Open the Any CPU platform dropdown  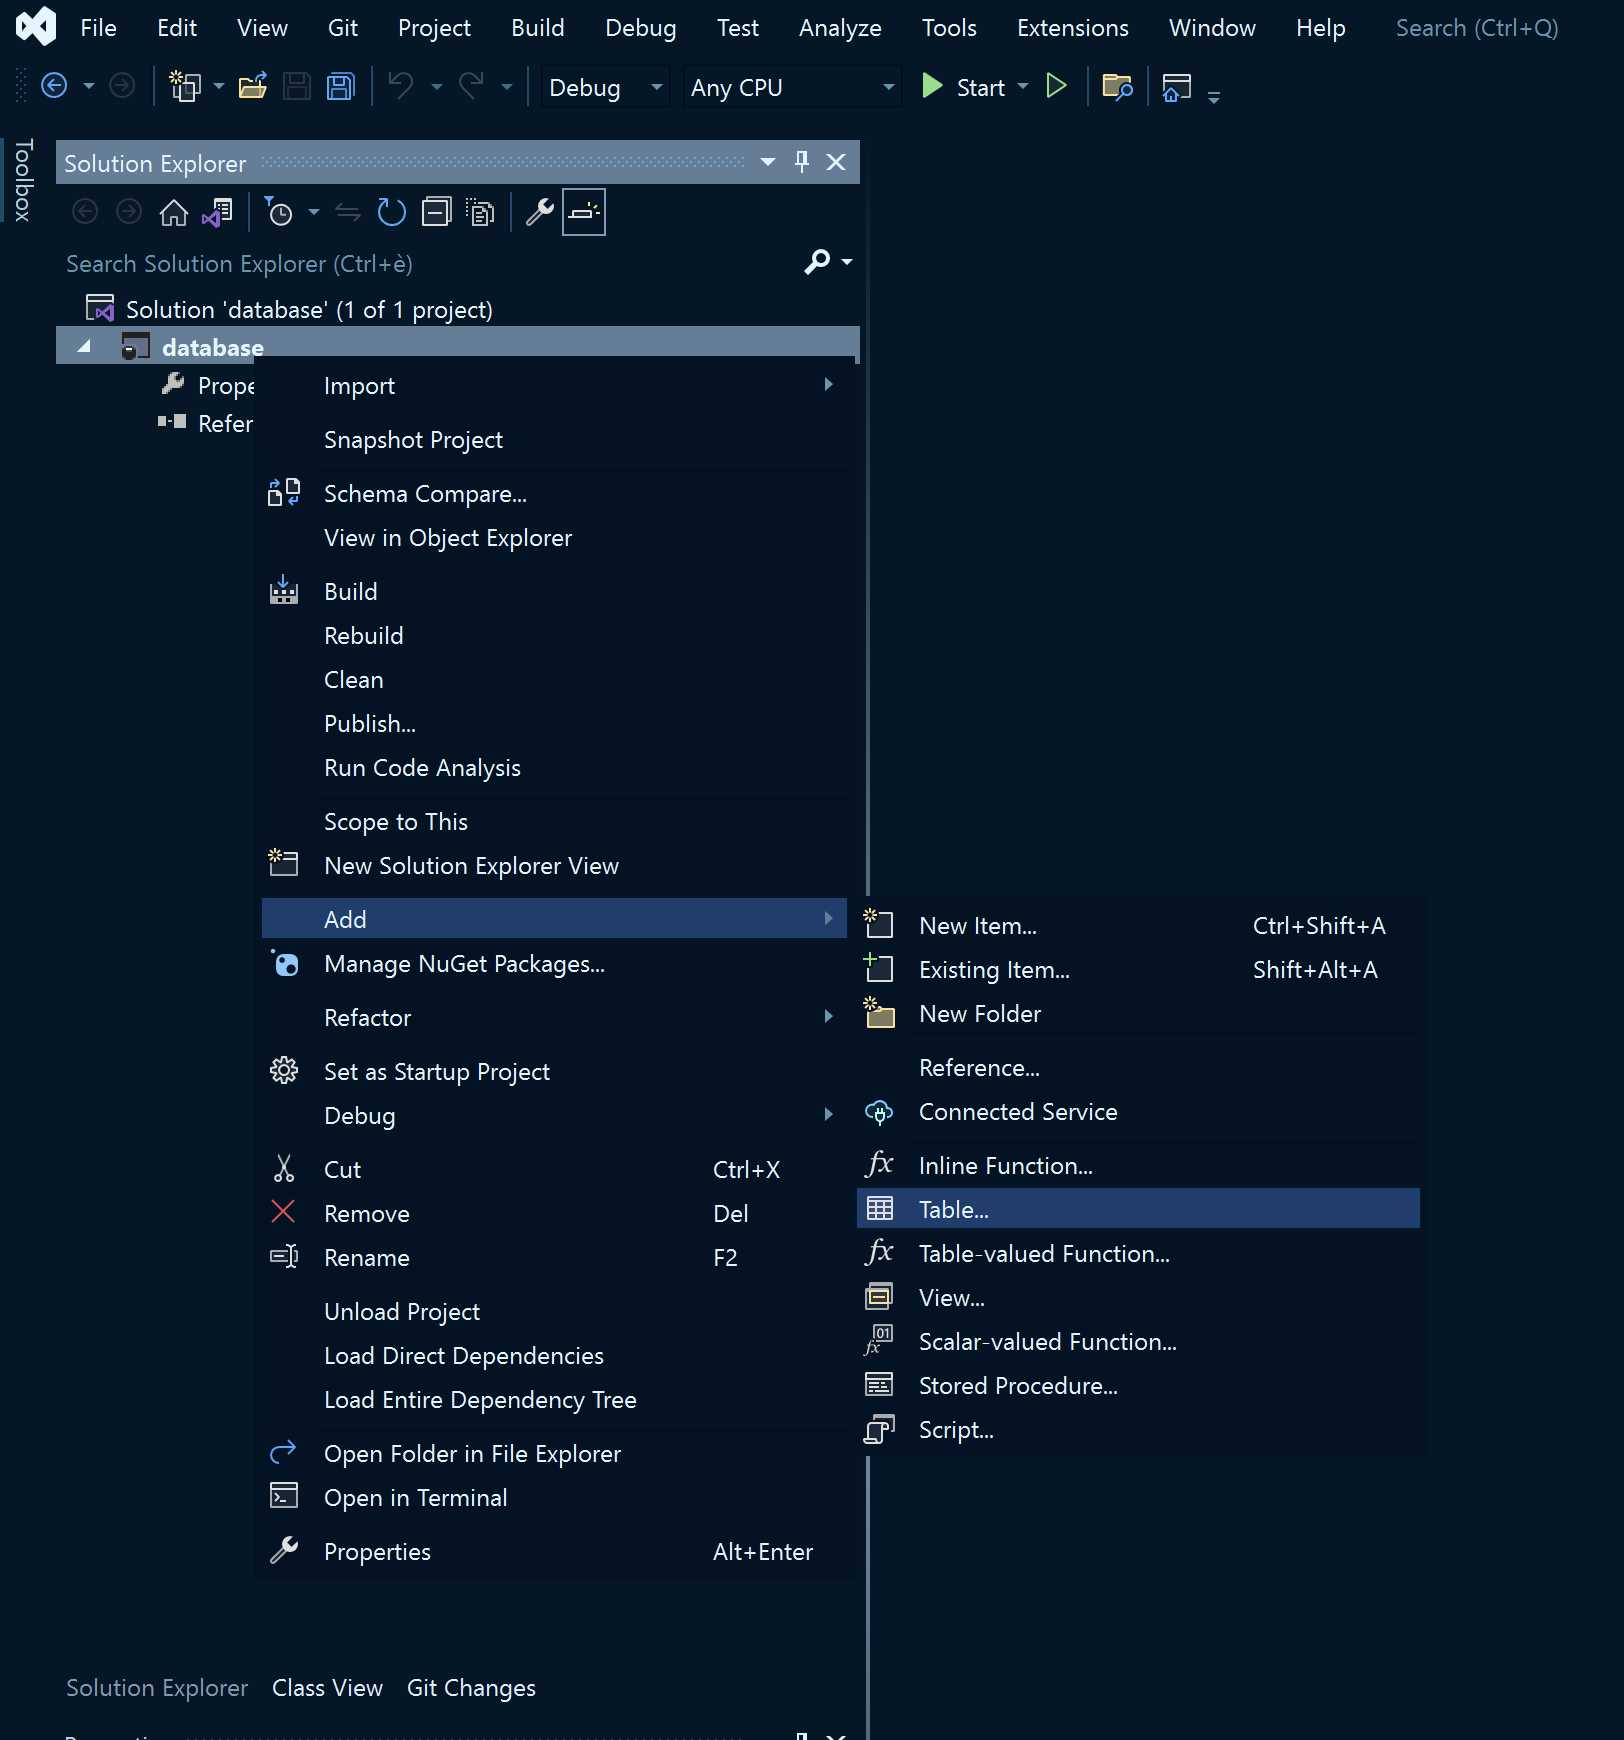[x=792, y=88]
